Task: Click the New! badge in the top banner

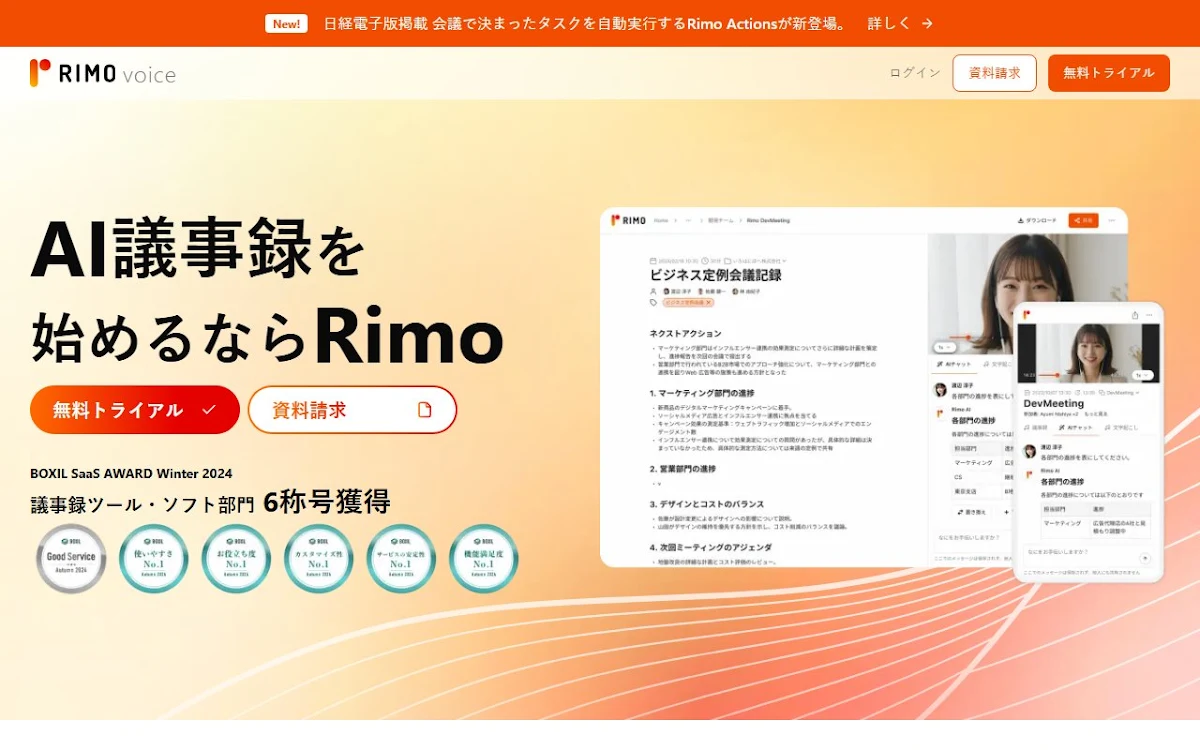Action: pos(286,23)
